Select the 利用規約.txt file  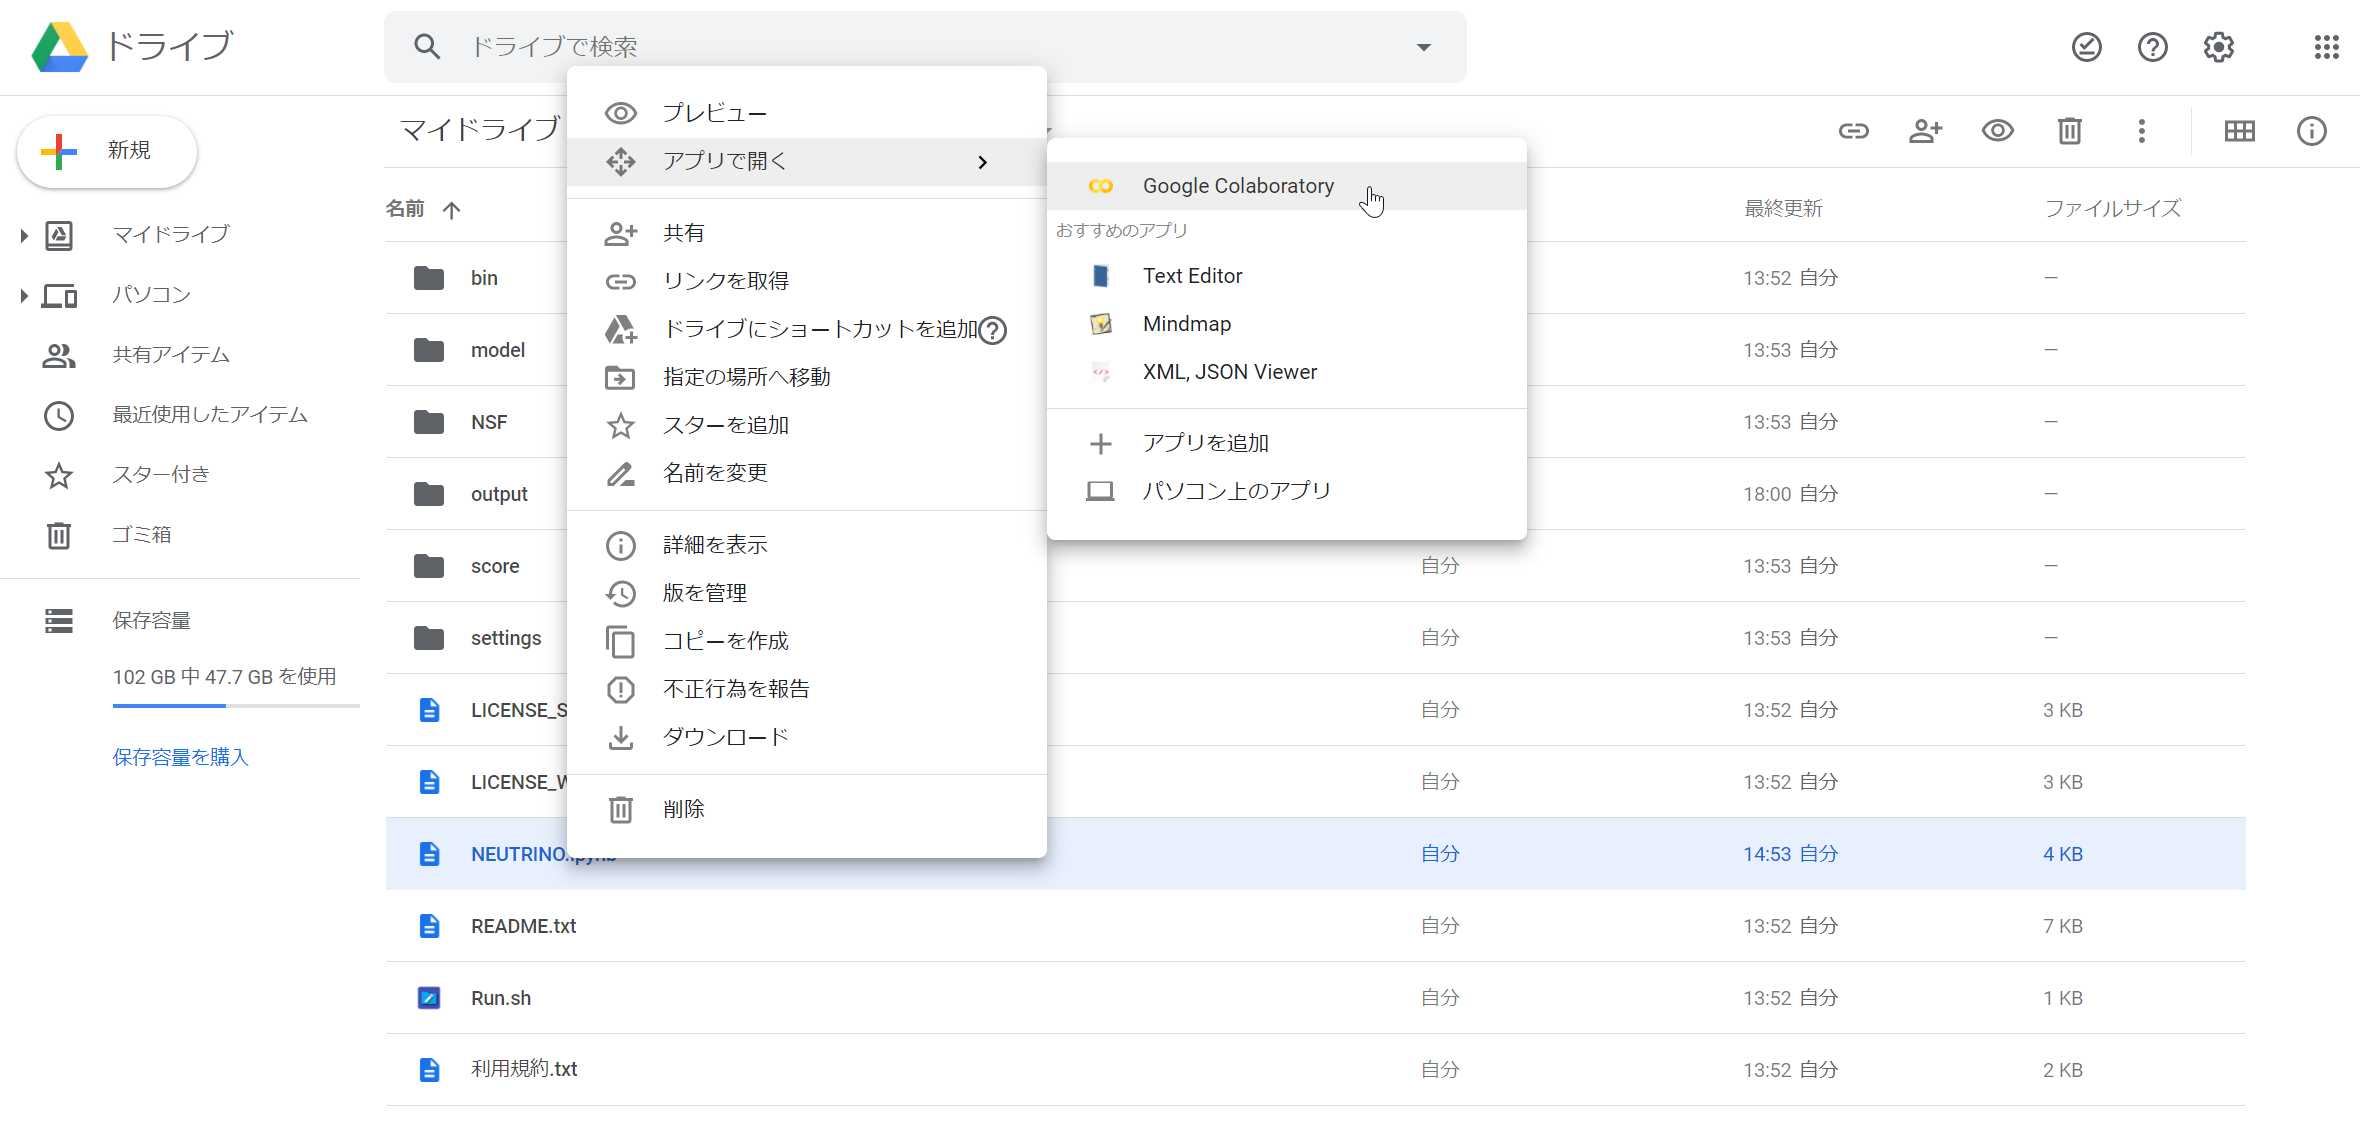pyautogui.click(x=1316, y=1070)
